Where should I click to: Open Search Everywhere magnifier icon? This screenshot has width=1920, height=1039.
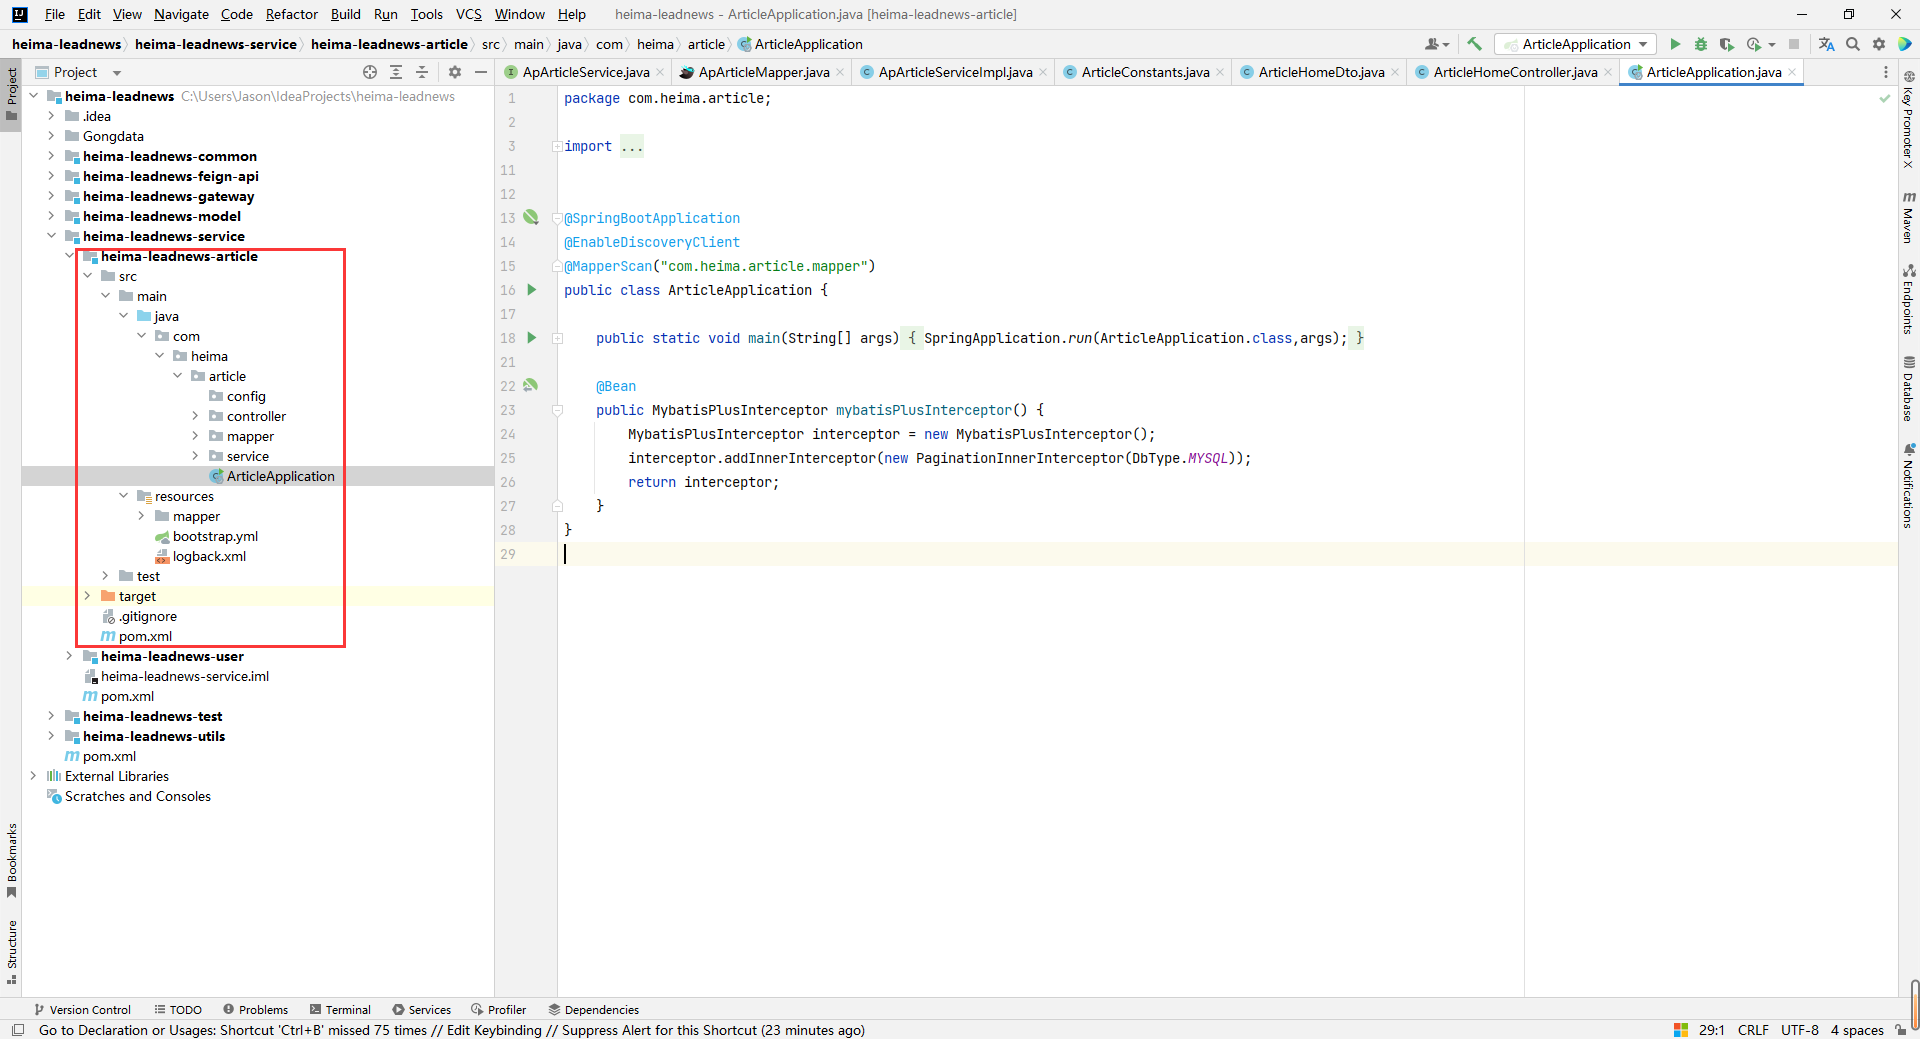pos(1853,44)
